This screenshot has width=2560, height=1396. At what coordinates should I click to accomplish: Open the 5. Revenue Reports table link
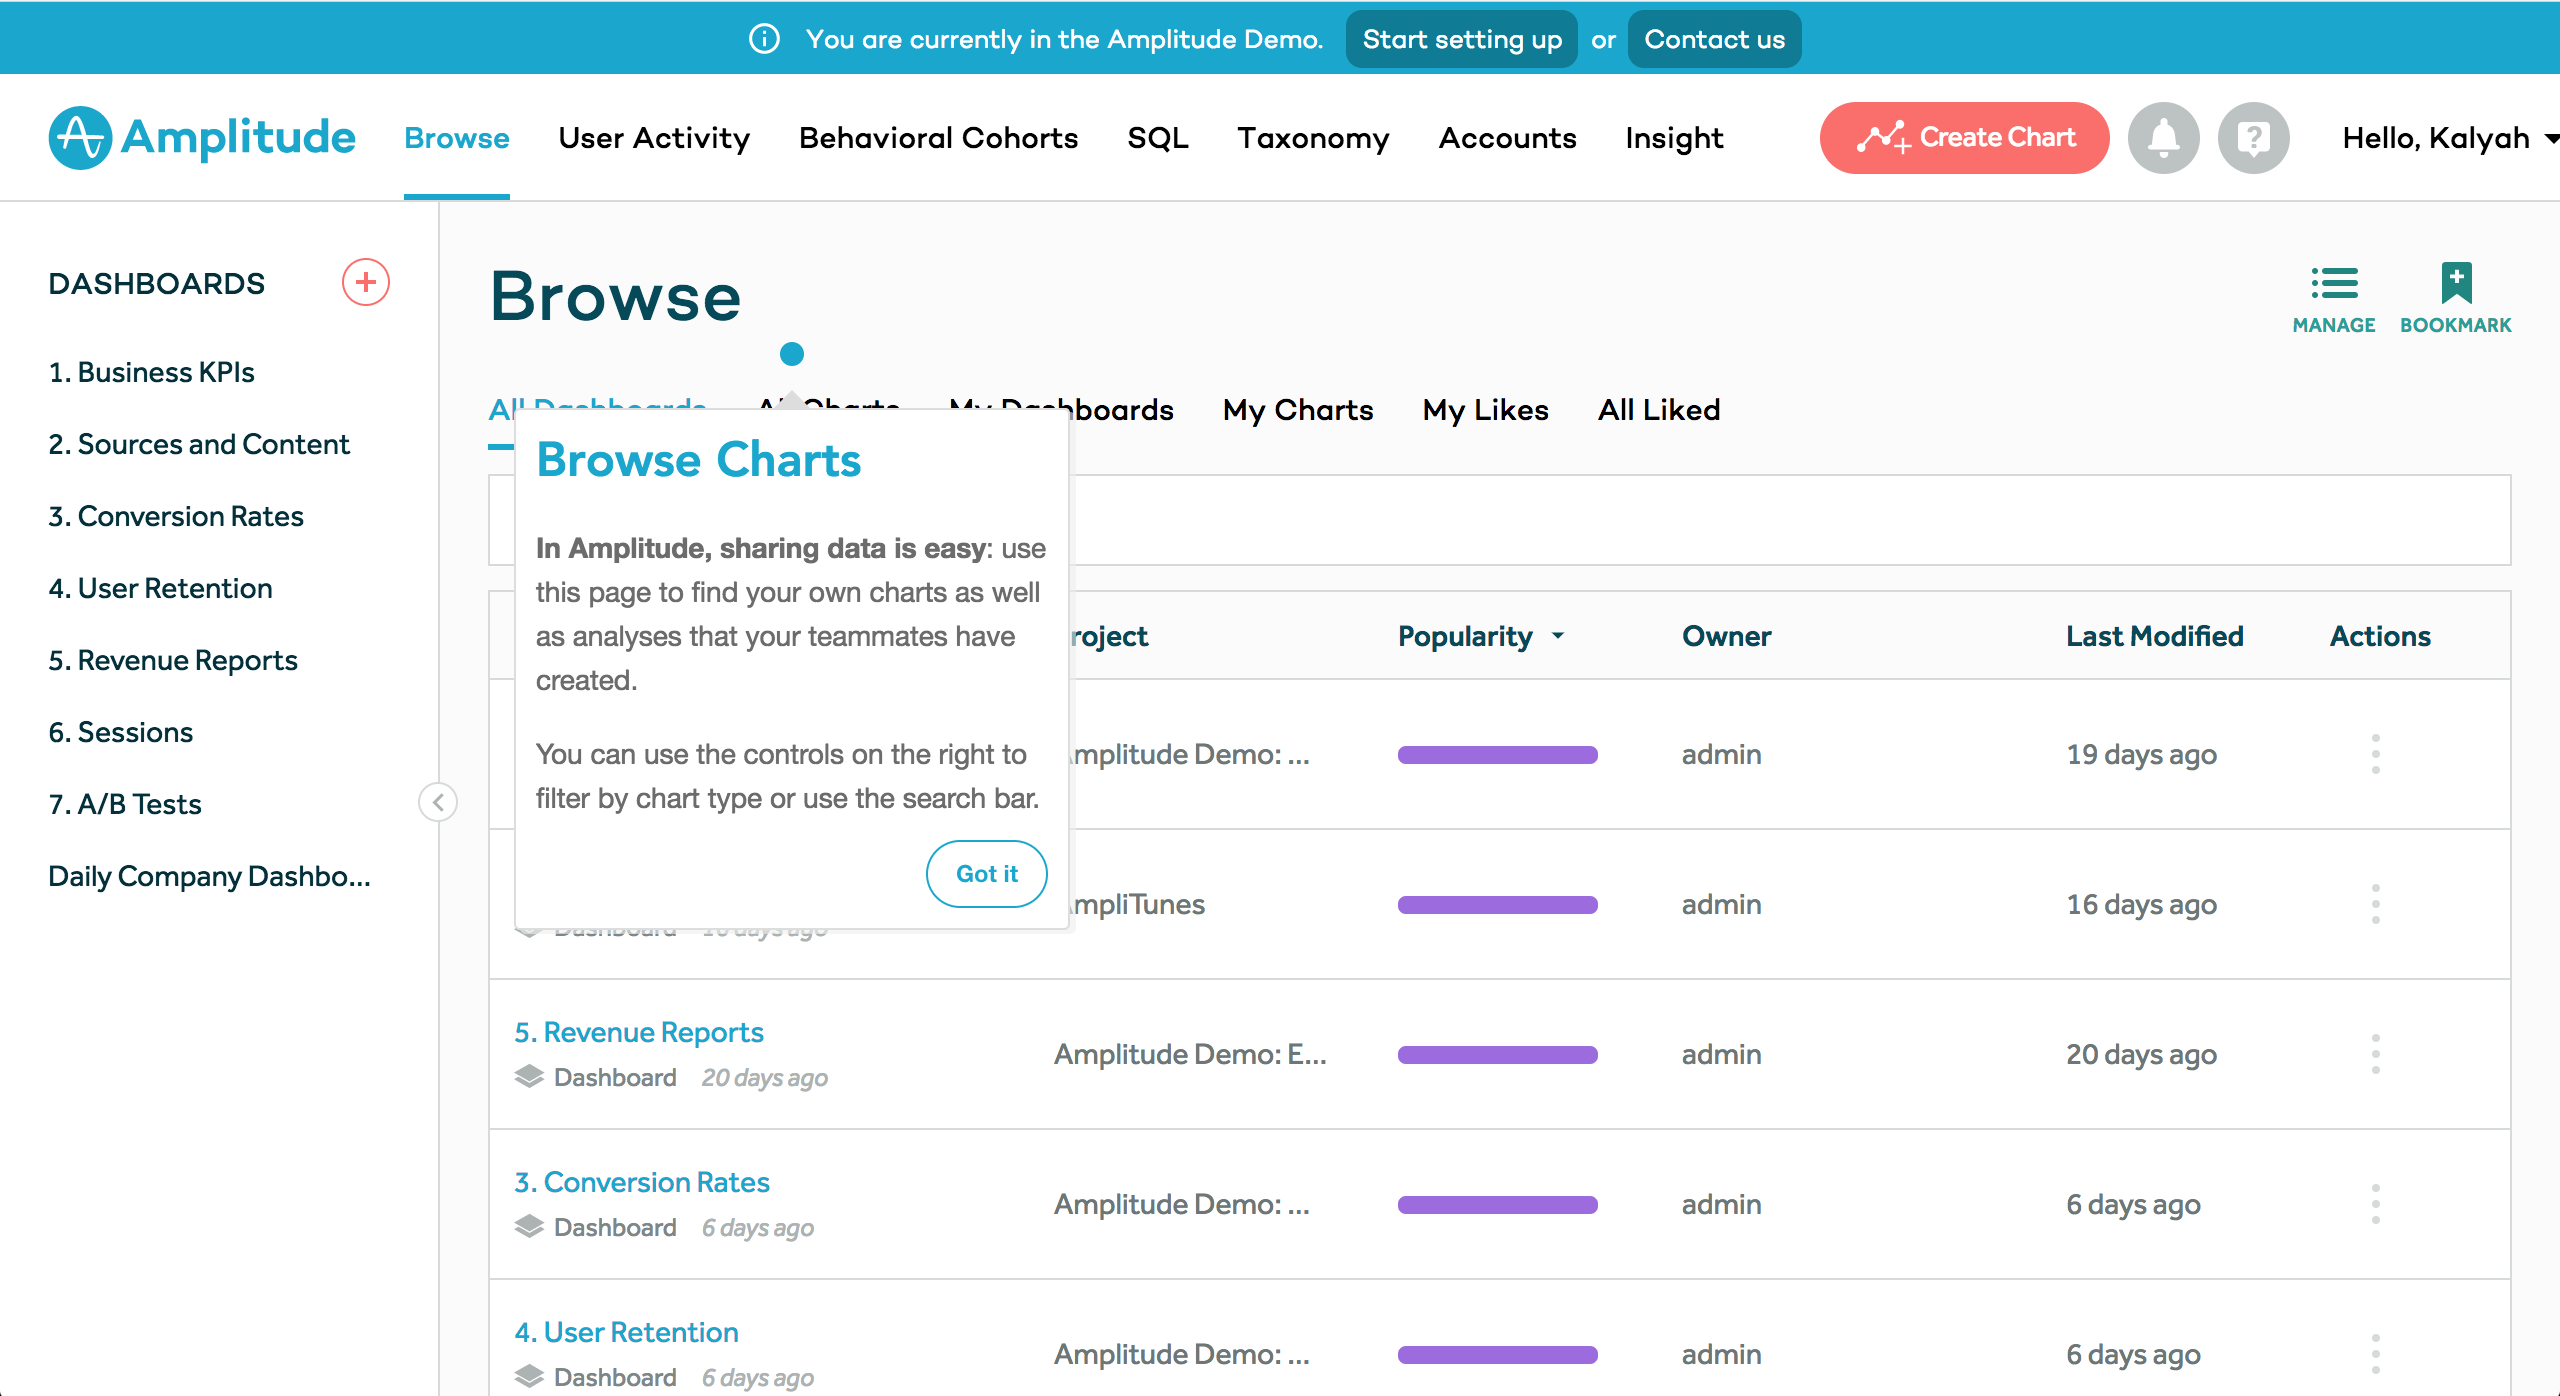(x=638, y=1032)
